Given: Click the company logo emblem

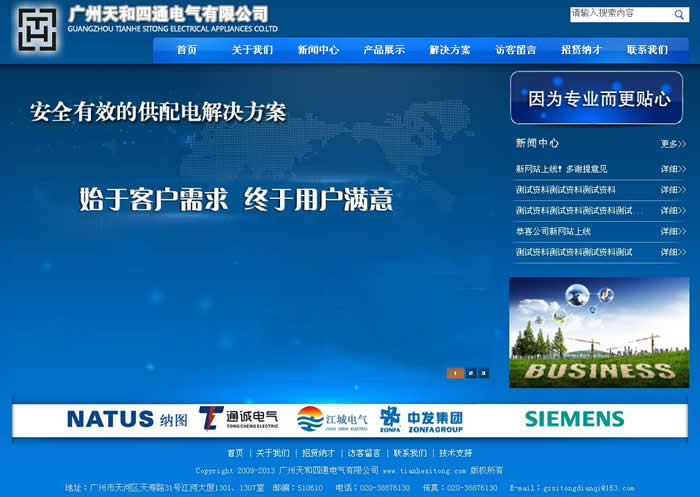Looking at the screenshot, I should (37, 30).
